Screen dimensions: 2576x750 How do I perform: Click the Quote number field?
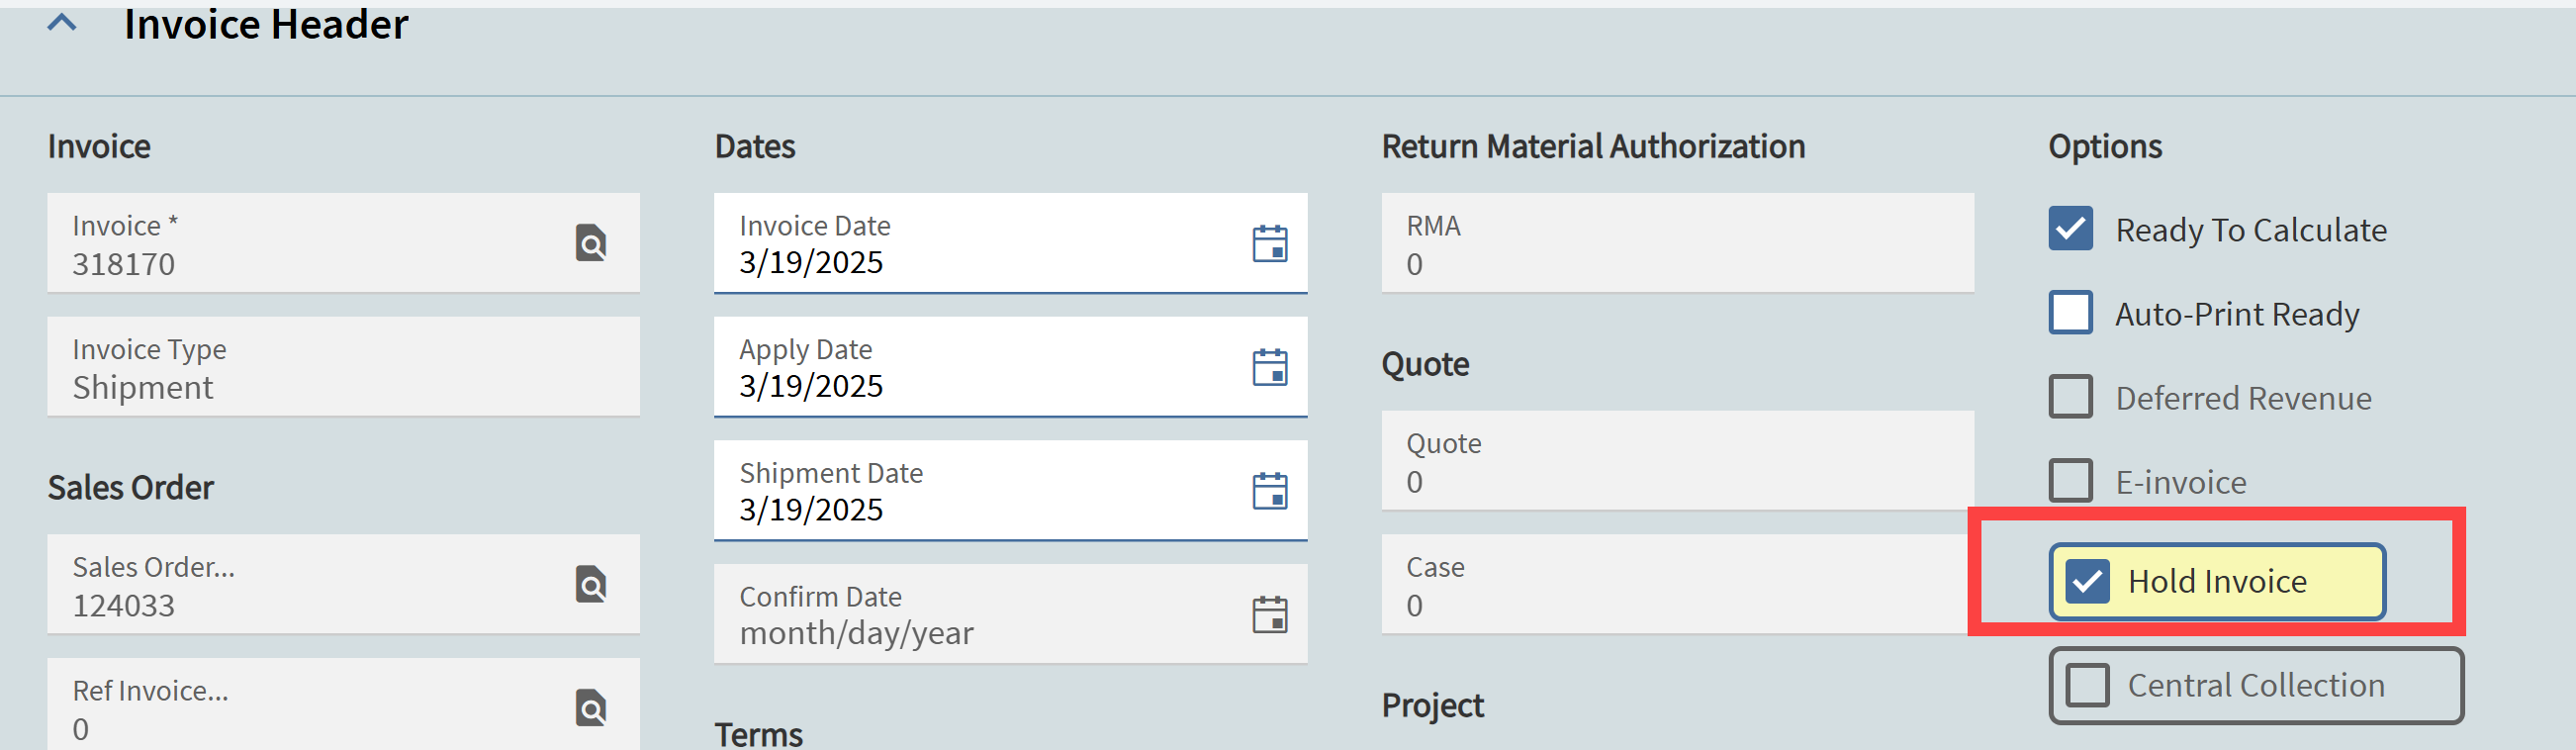(x=1677, y=460)
